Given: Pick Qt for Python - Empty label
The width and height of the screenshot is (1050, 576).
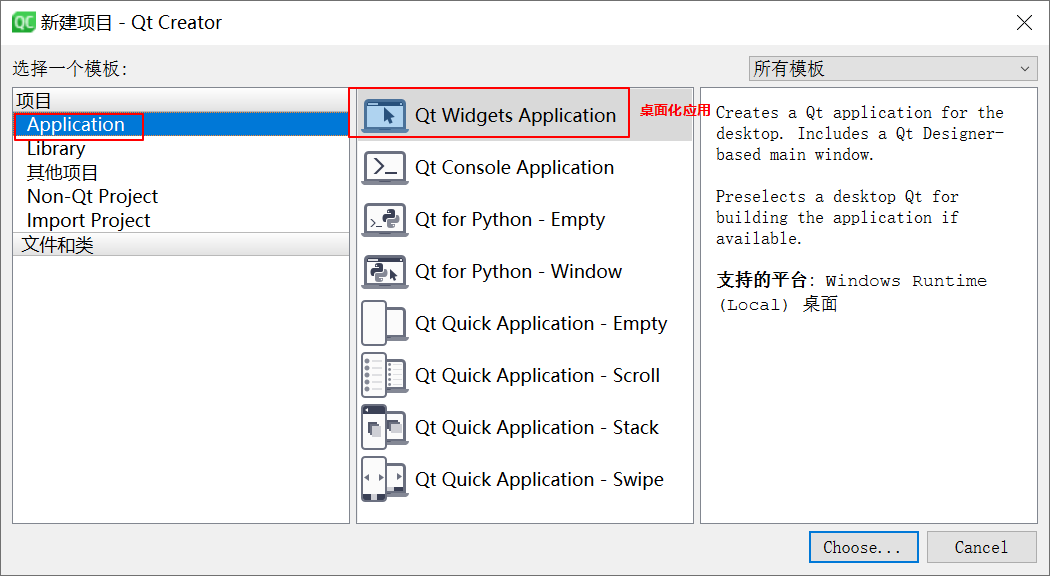Looking at the screenshot, I should (510, 220).
